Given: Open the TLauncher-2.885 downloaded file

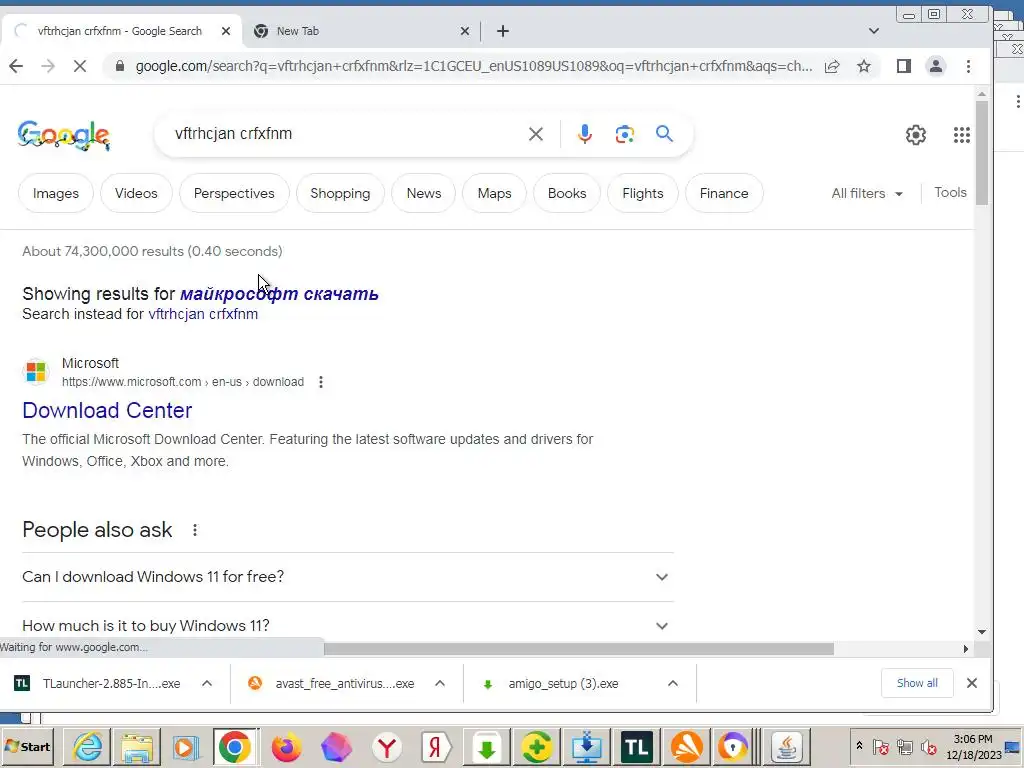Looking at the screenshot, I should click(x=98, y=684).
